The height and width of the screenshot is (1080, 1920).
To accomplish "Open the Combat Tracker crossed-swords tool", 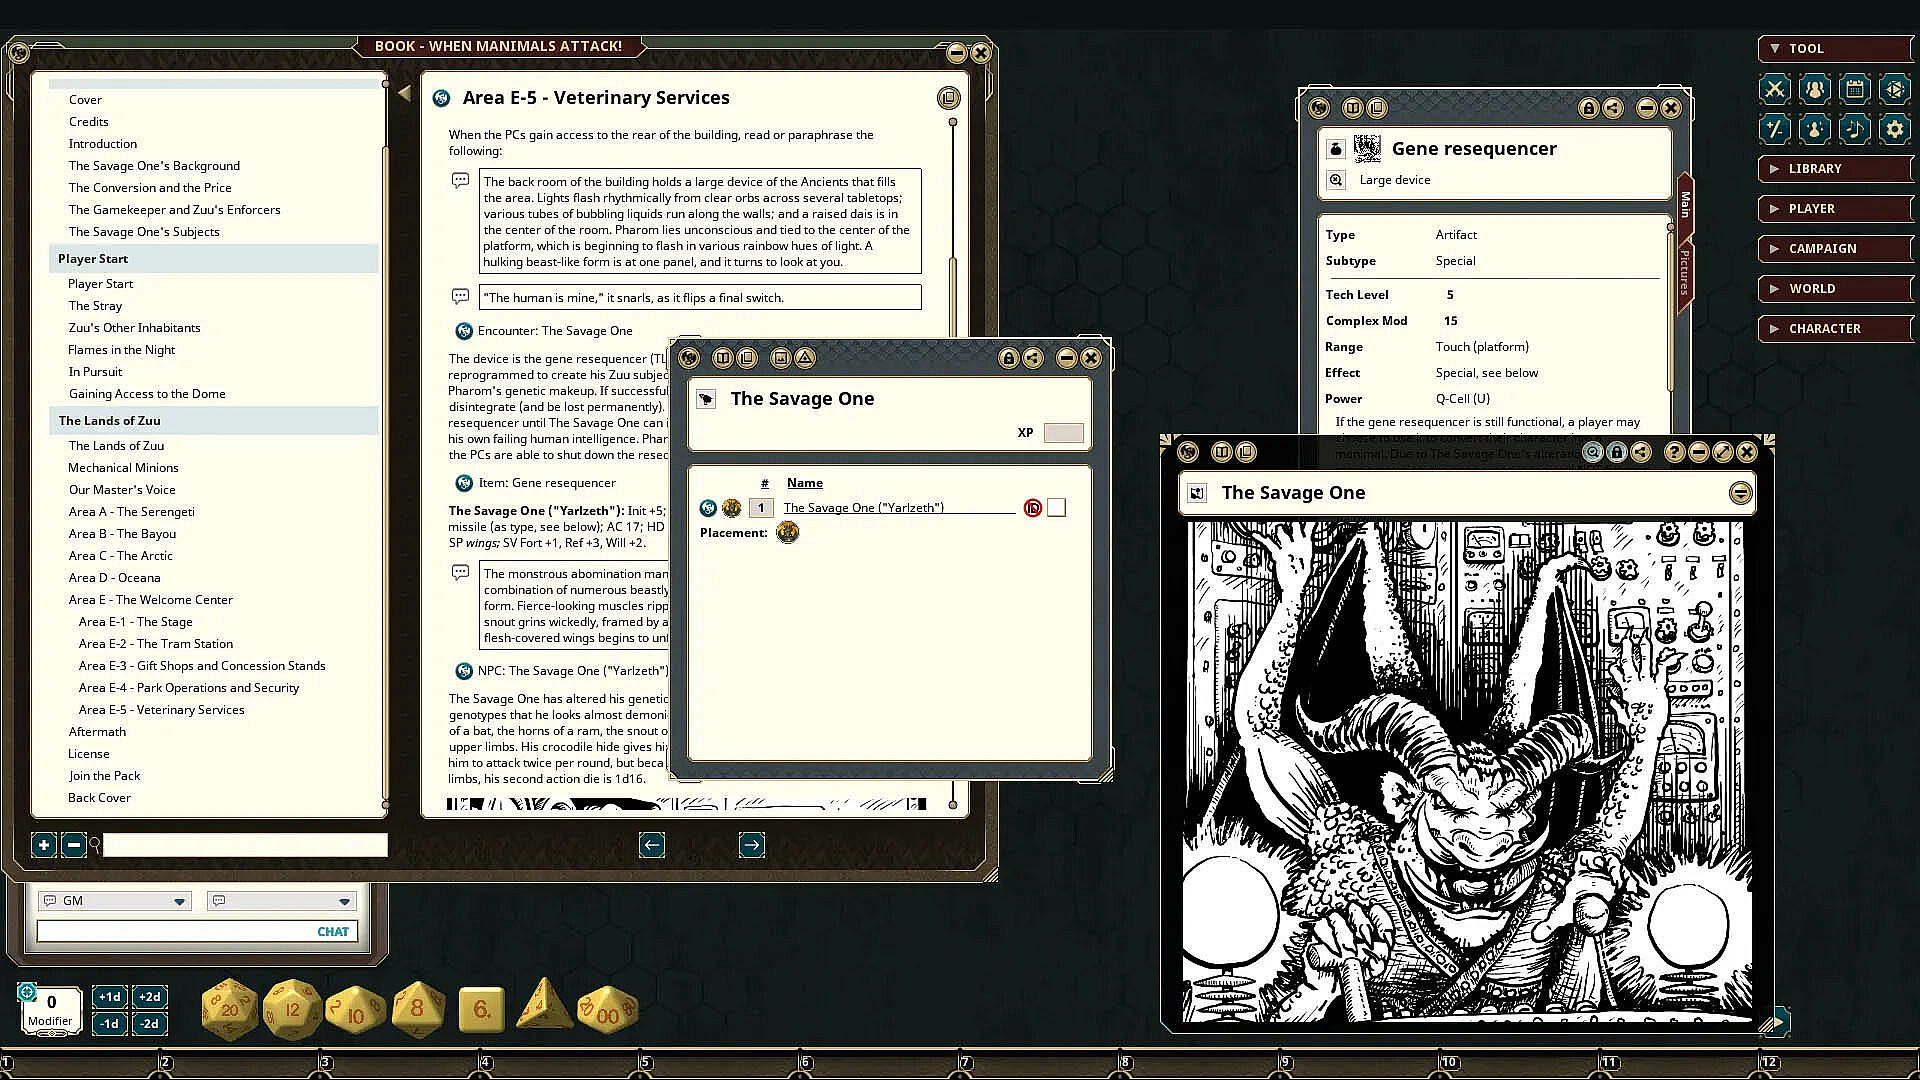I will (1774, 89).
